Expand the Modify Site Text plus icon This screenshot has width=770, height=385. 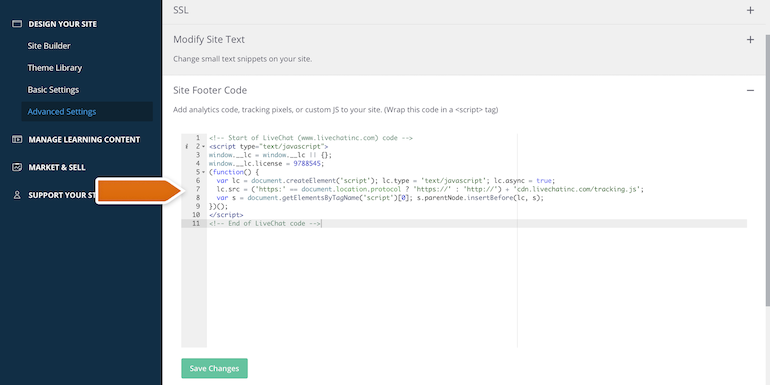tap(750, 40)
